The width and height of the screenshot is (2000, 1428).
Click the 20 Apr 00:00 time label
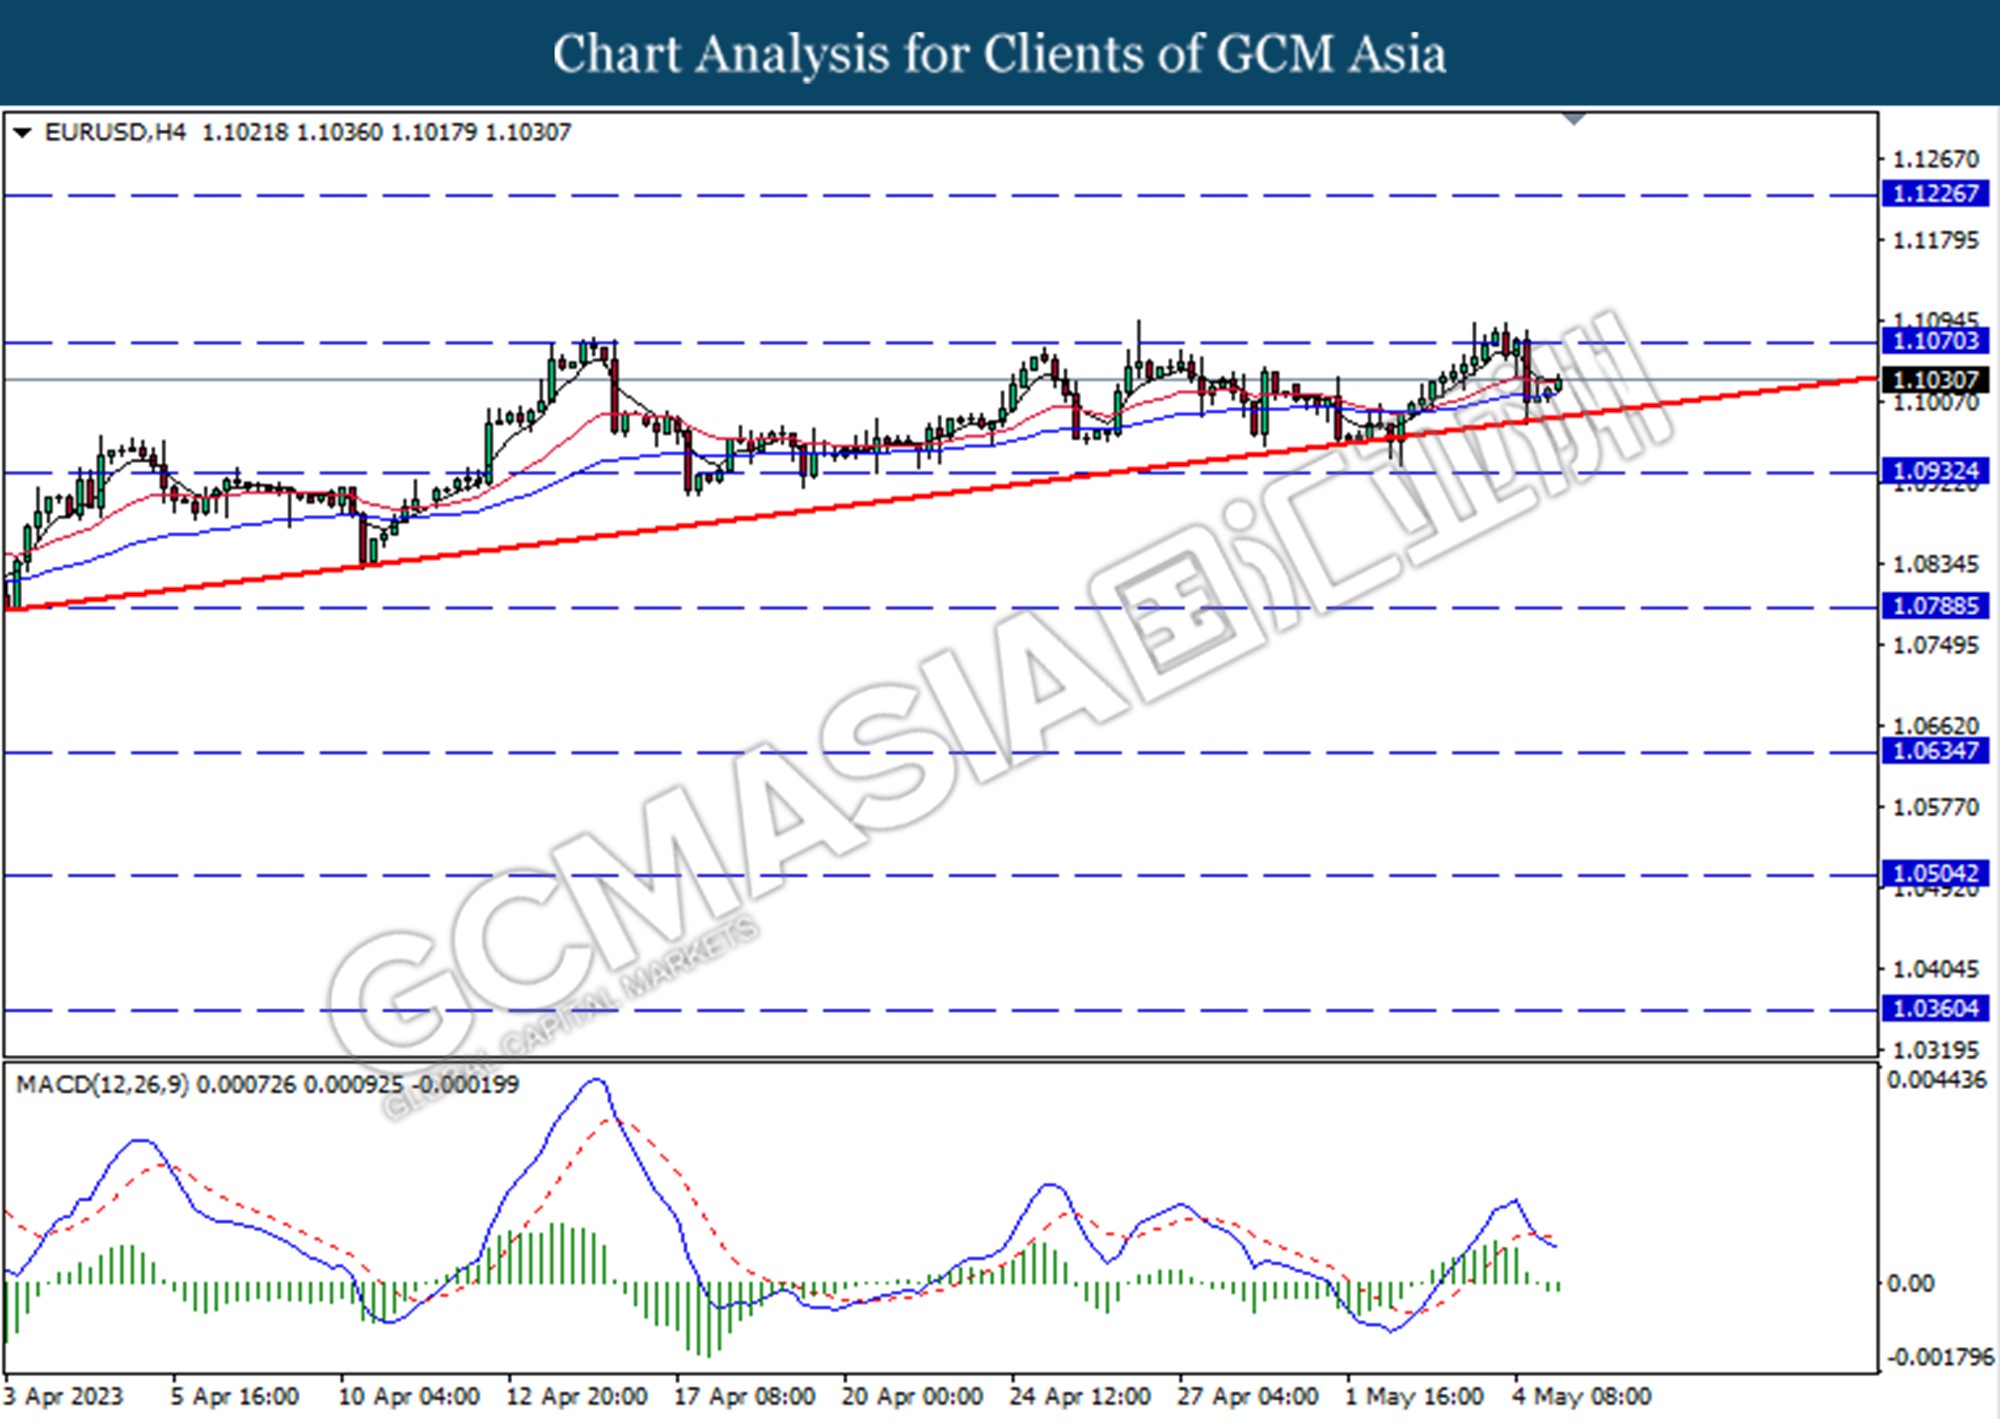912,1396
